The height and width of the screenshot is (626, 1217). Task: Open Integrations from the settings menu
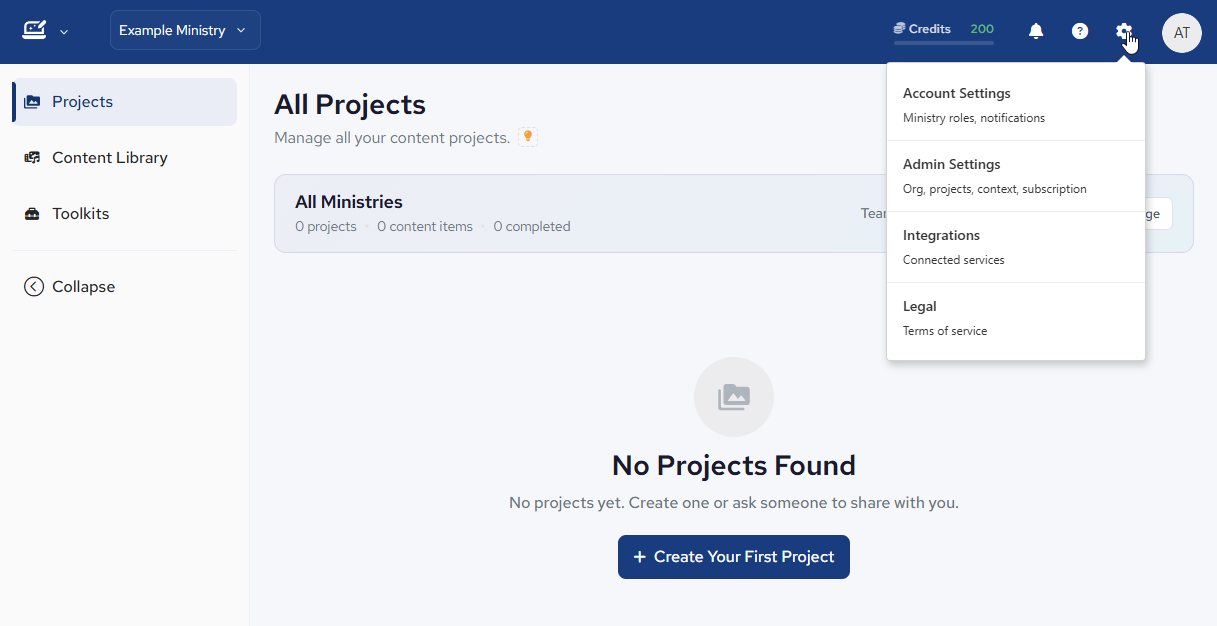click(x=1016, y=247)
